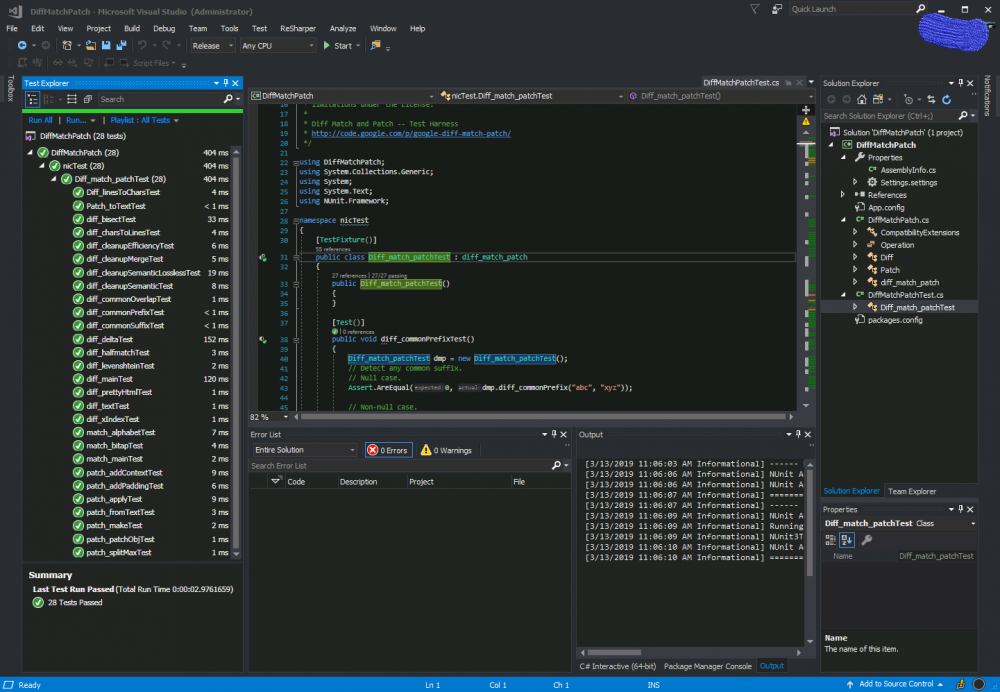Screen dimensions: 1000x692
Task: Click Add to Source Control in status bar
Action: pyautogui.click(x=894, y=684)
